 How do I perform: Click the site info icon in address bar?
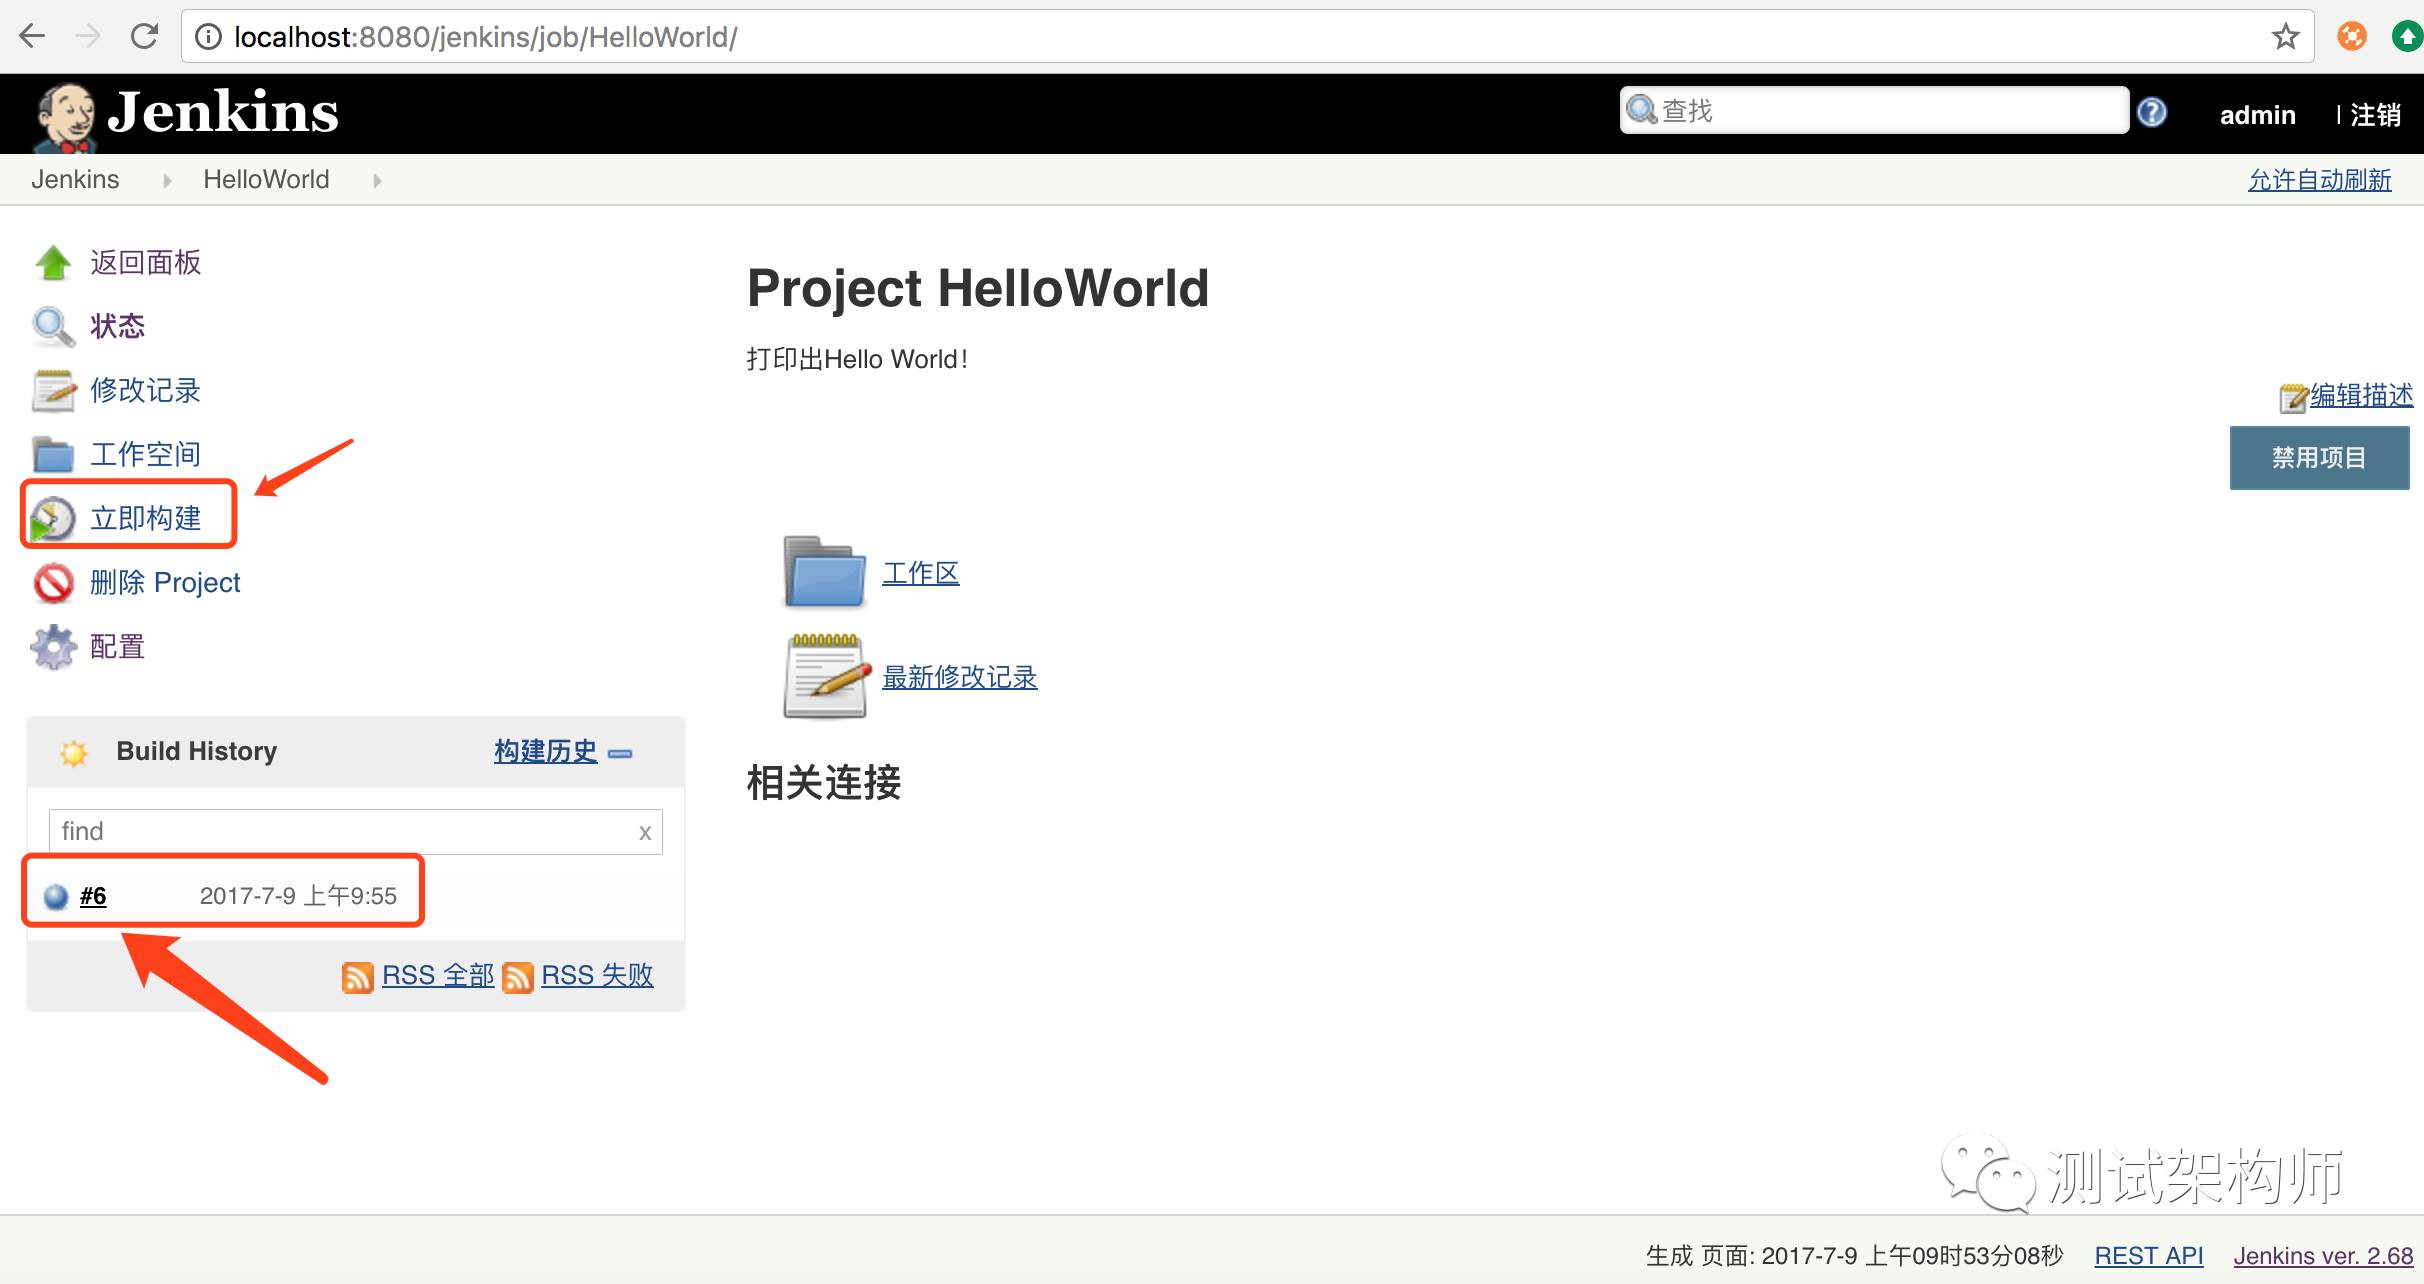click(x=208, y=37)
